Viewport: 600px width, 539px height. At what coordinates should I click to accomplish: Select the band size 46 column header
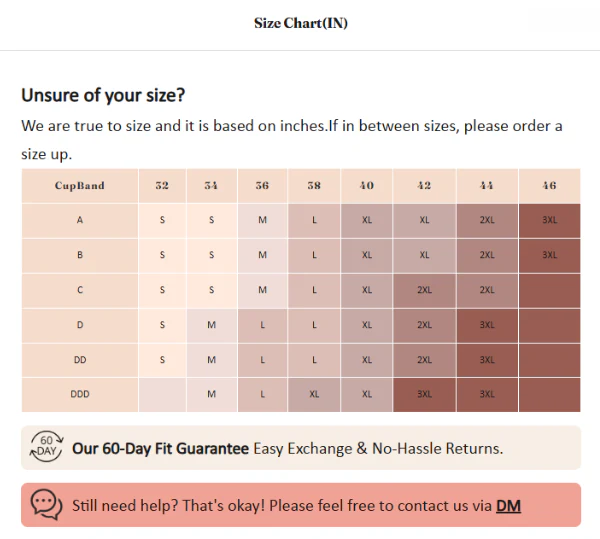[549, 186]
